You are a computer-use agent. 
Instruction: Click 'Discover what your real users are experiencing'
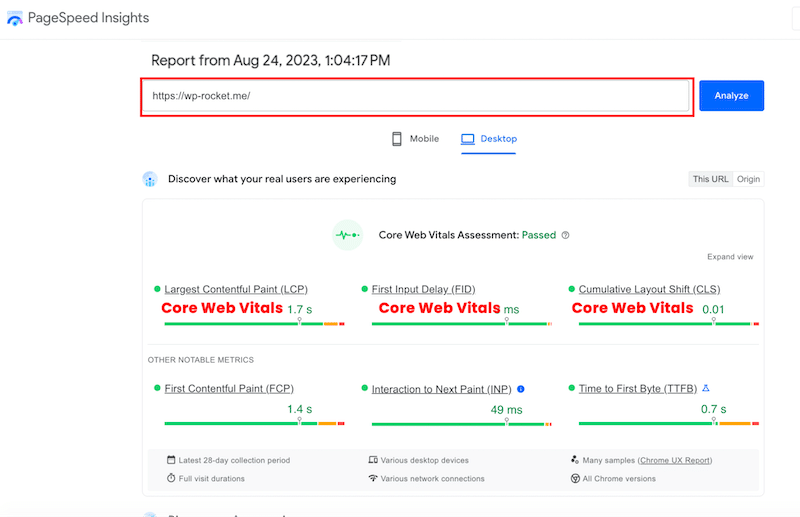[282, 179]
